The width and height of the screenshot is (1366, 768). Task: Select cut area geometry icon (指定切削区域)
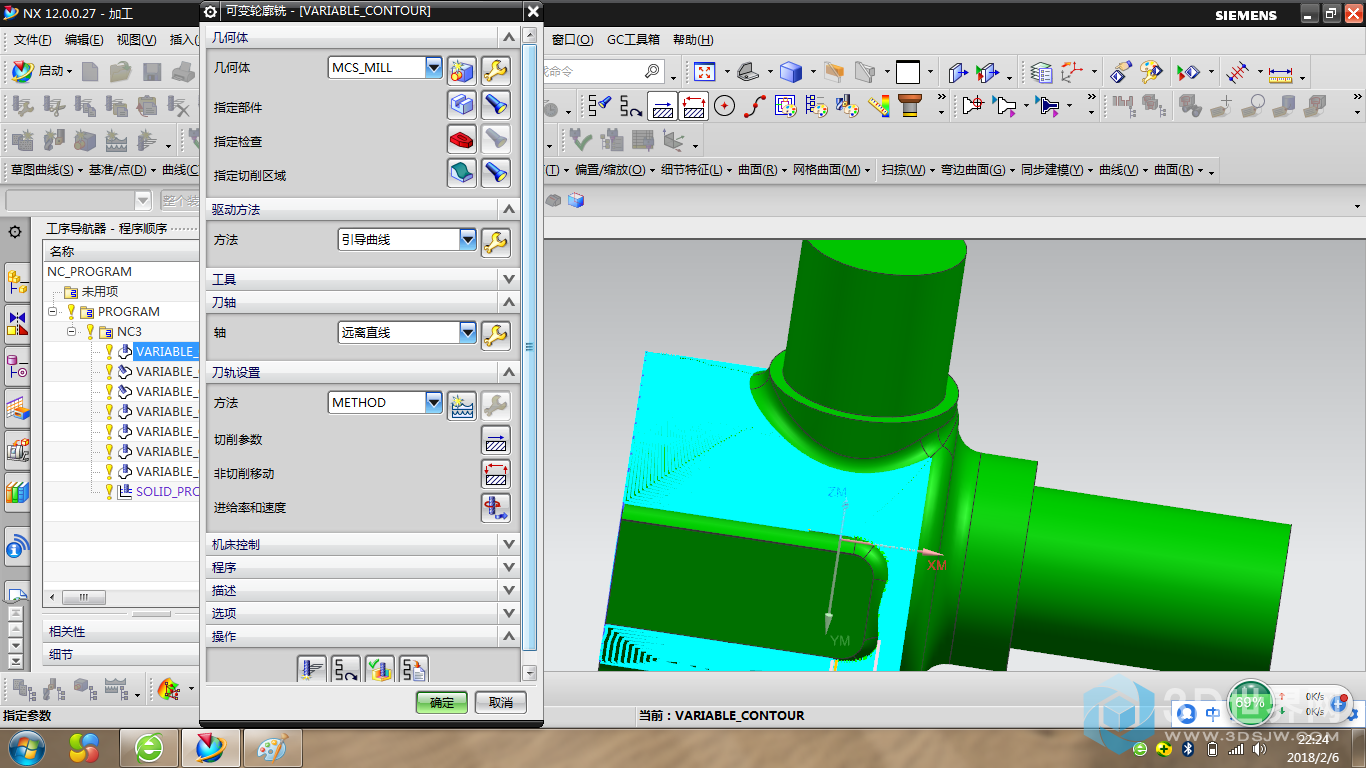[461, 173]
